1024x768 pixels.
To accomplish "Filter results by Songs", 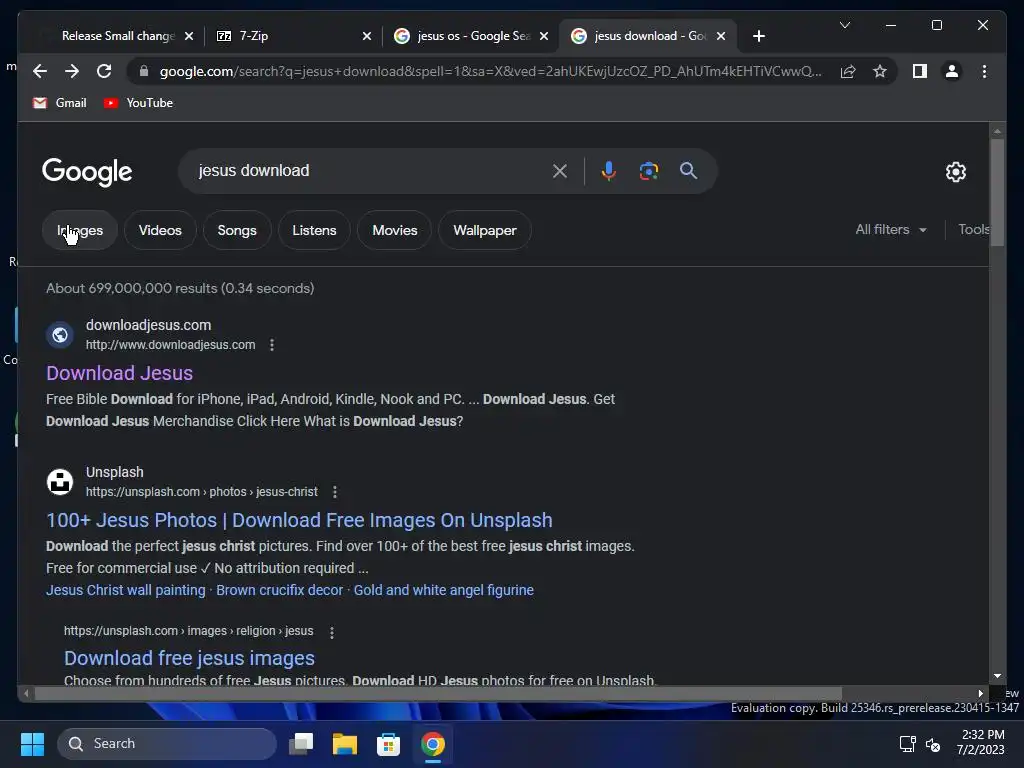I will 237,231.
